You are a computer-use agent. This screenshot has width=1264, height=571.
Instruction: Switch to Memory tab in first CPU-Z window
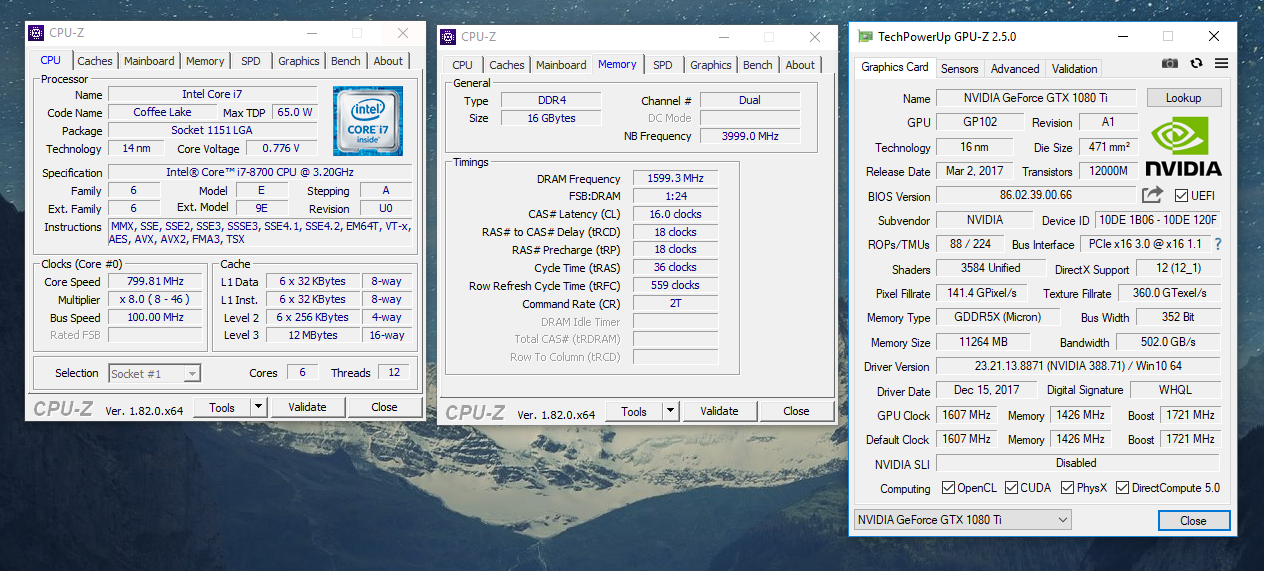coord(205,61)
